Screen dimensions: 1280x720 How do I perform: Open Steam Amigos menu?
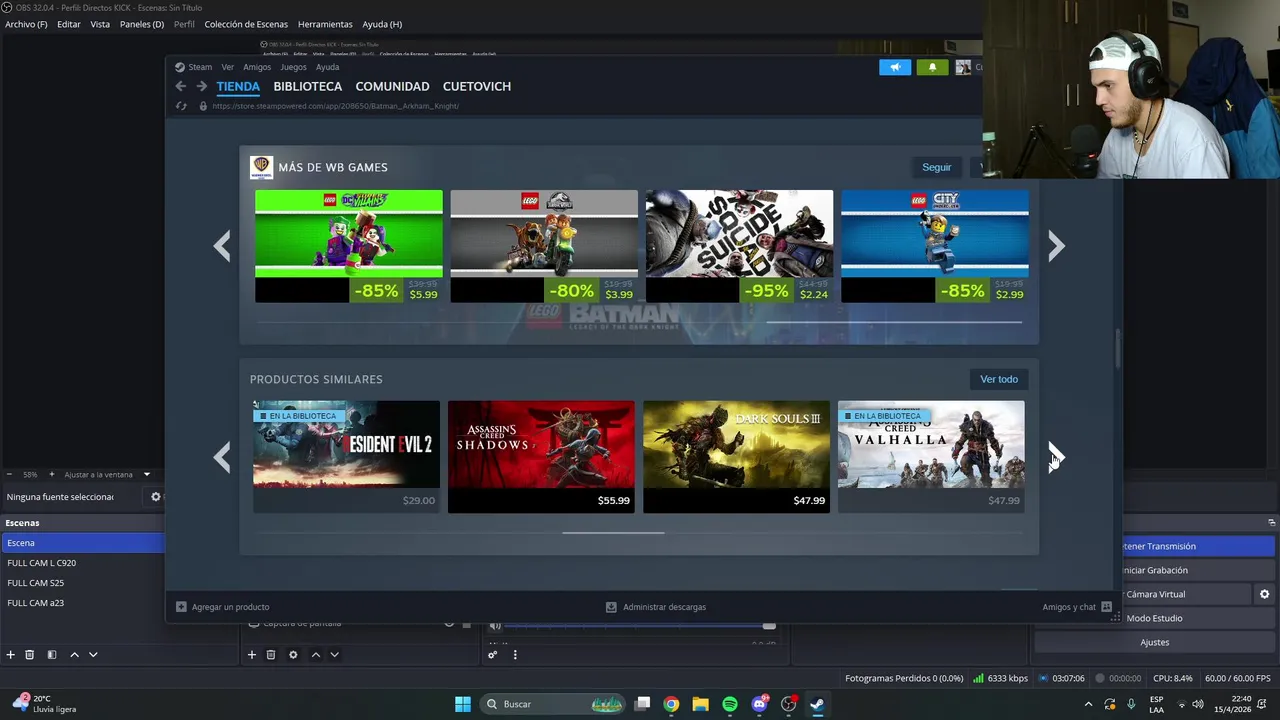point(257,67)
